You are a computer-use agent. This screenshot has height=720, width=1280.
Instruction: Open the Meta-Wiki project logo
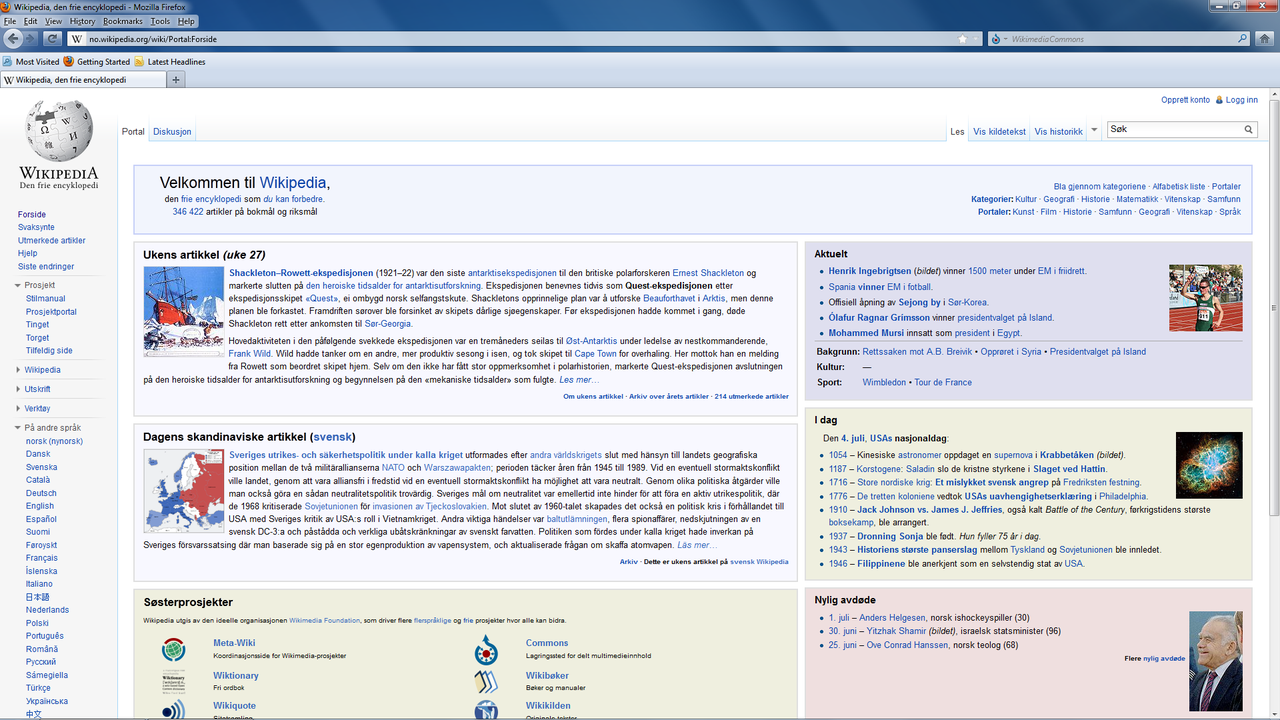pos(173,649)
